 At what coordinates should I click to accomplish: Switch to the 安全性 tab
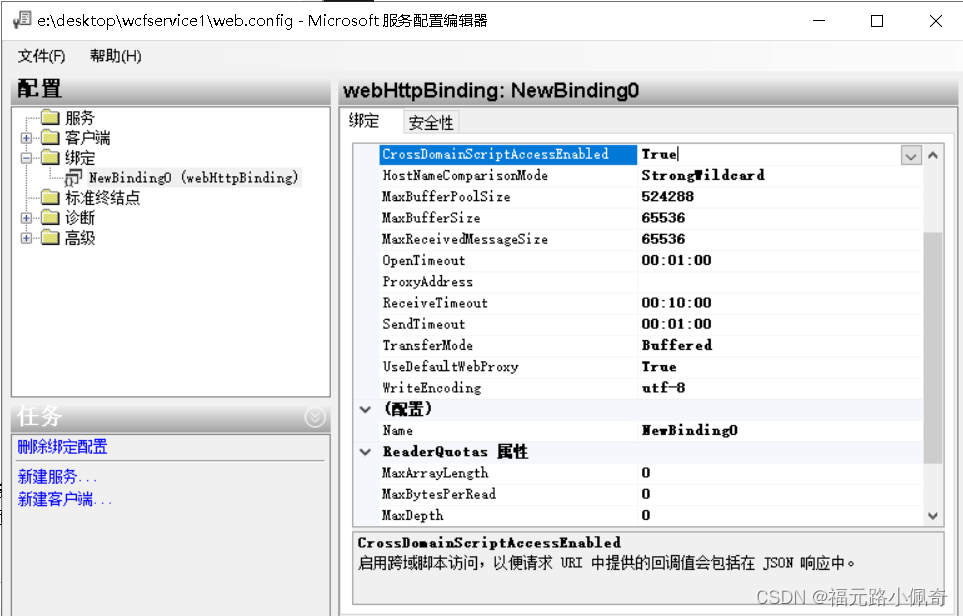tap(431, 122)
